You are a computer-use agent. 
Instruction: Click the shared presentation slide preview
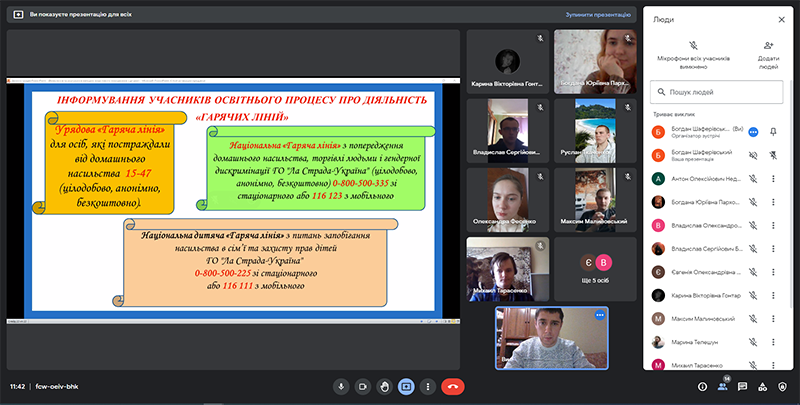(x=233, y=200)
